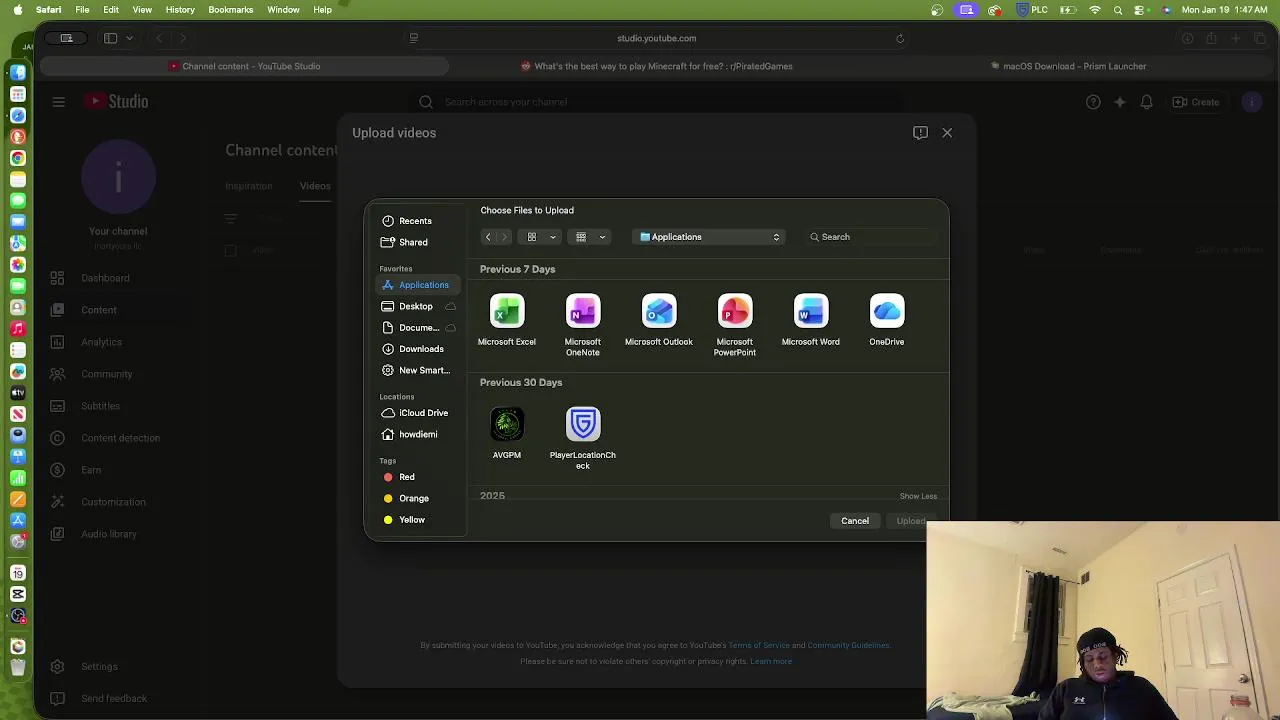Click the YouTube Studio logo

[116, 101]
